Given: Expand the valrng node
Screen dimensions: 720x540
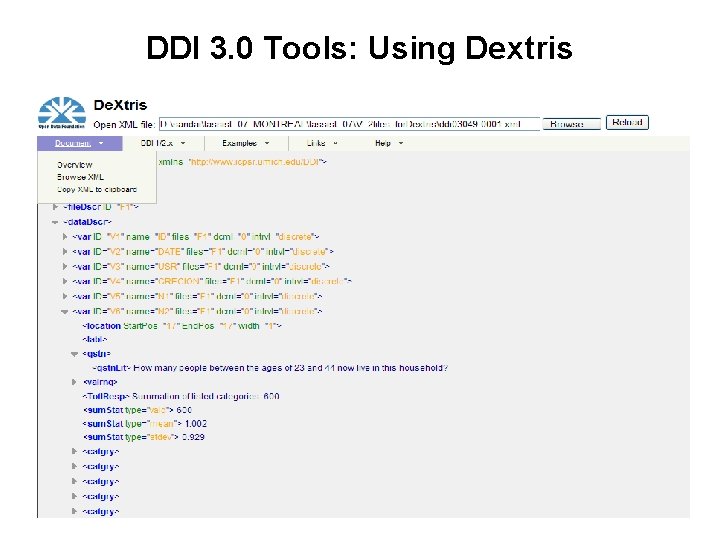Looking at the screenshot, I should [74, 382].
